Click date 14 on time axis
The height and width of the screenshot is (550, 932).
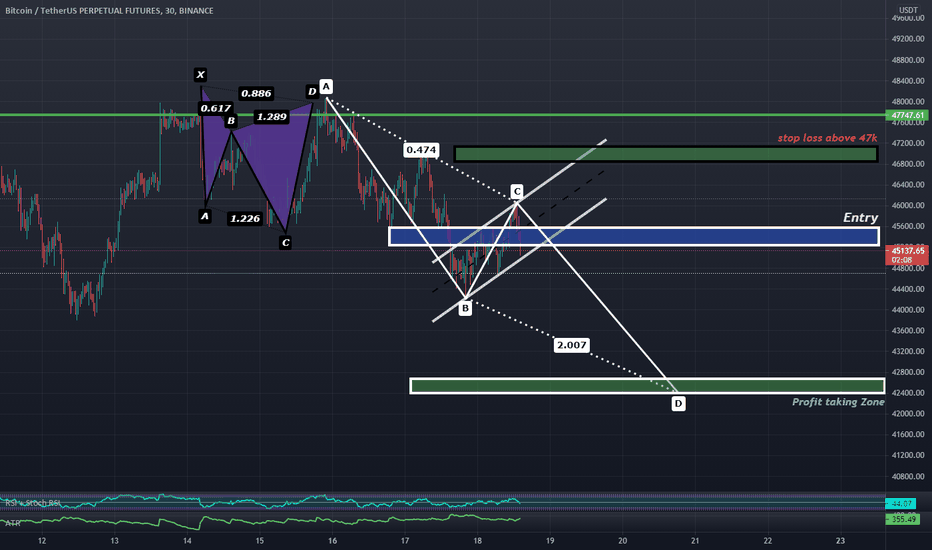[x=187, y=540]
